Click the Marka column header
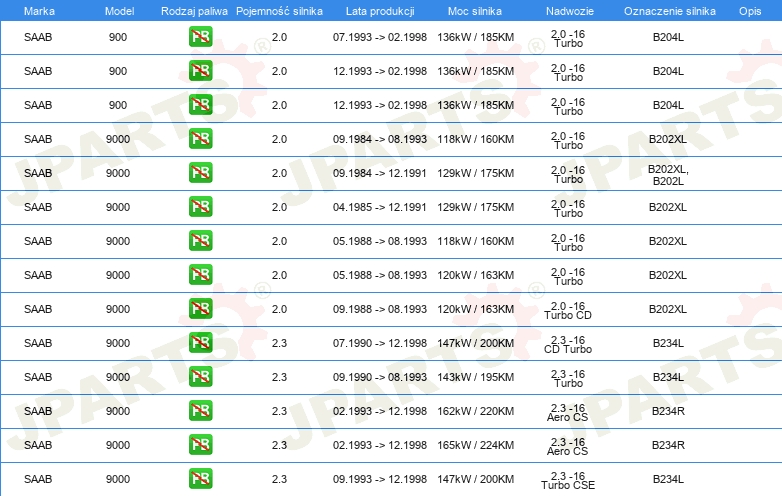This screenshot has height=496, width=782. pyautogui.click(x=39, y=11)
